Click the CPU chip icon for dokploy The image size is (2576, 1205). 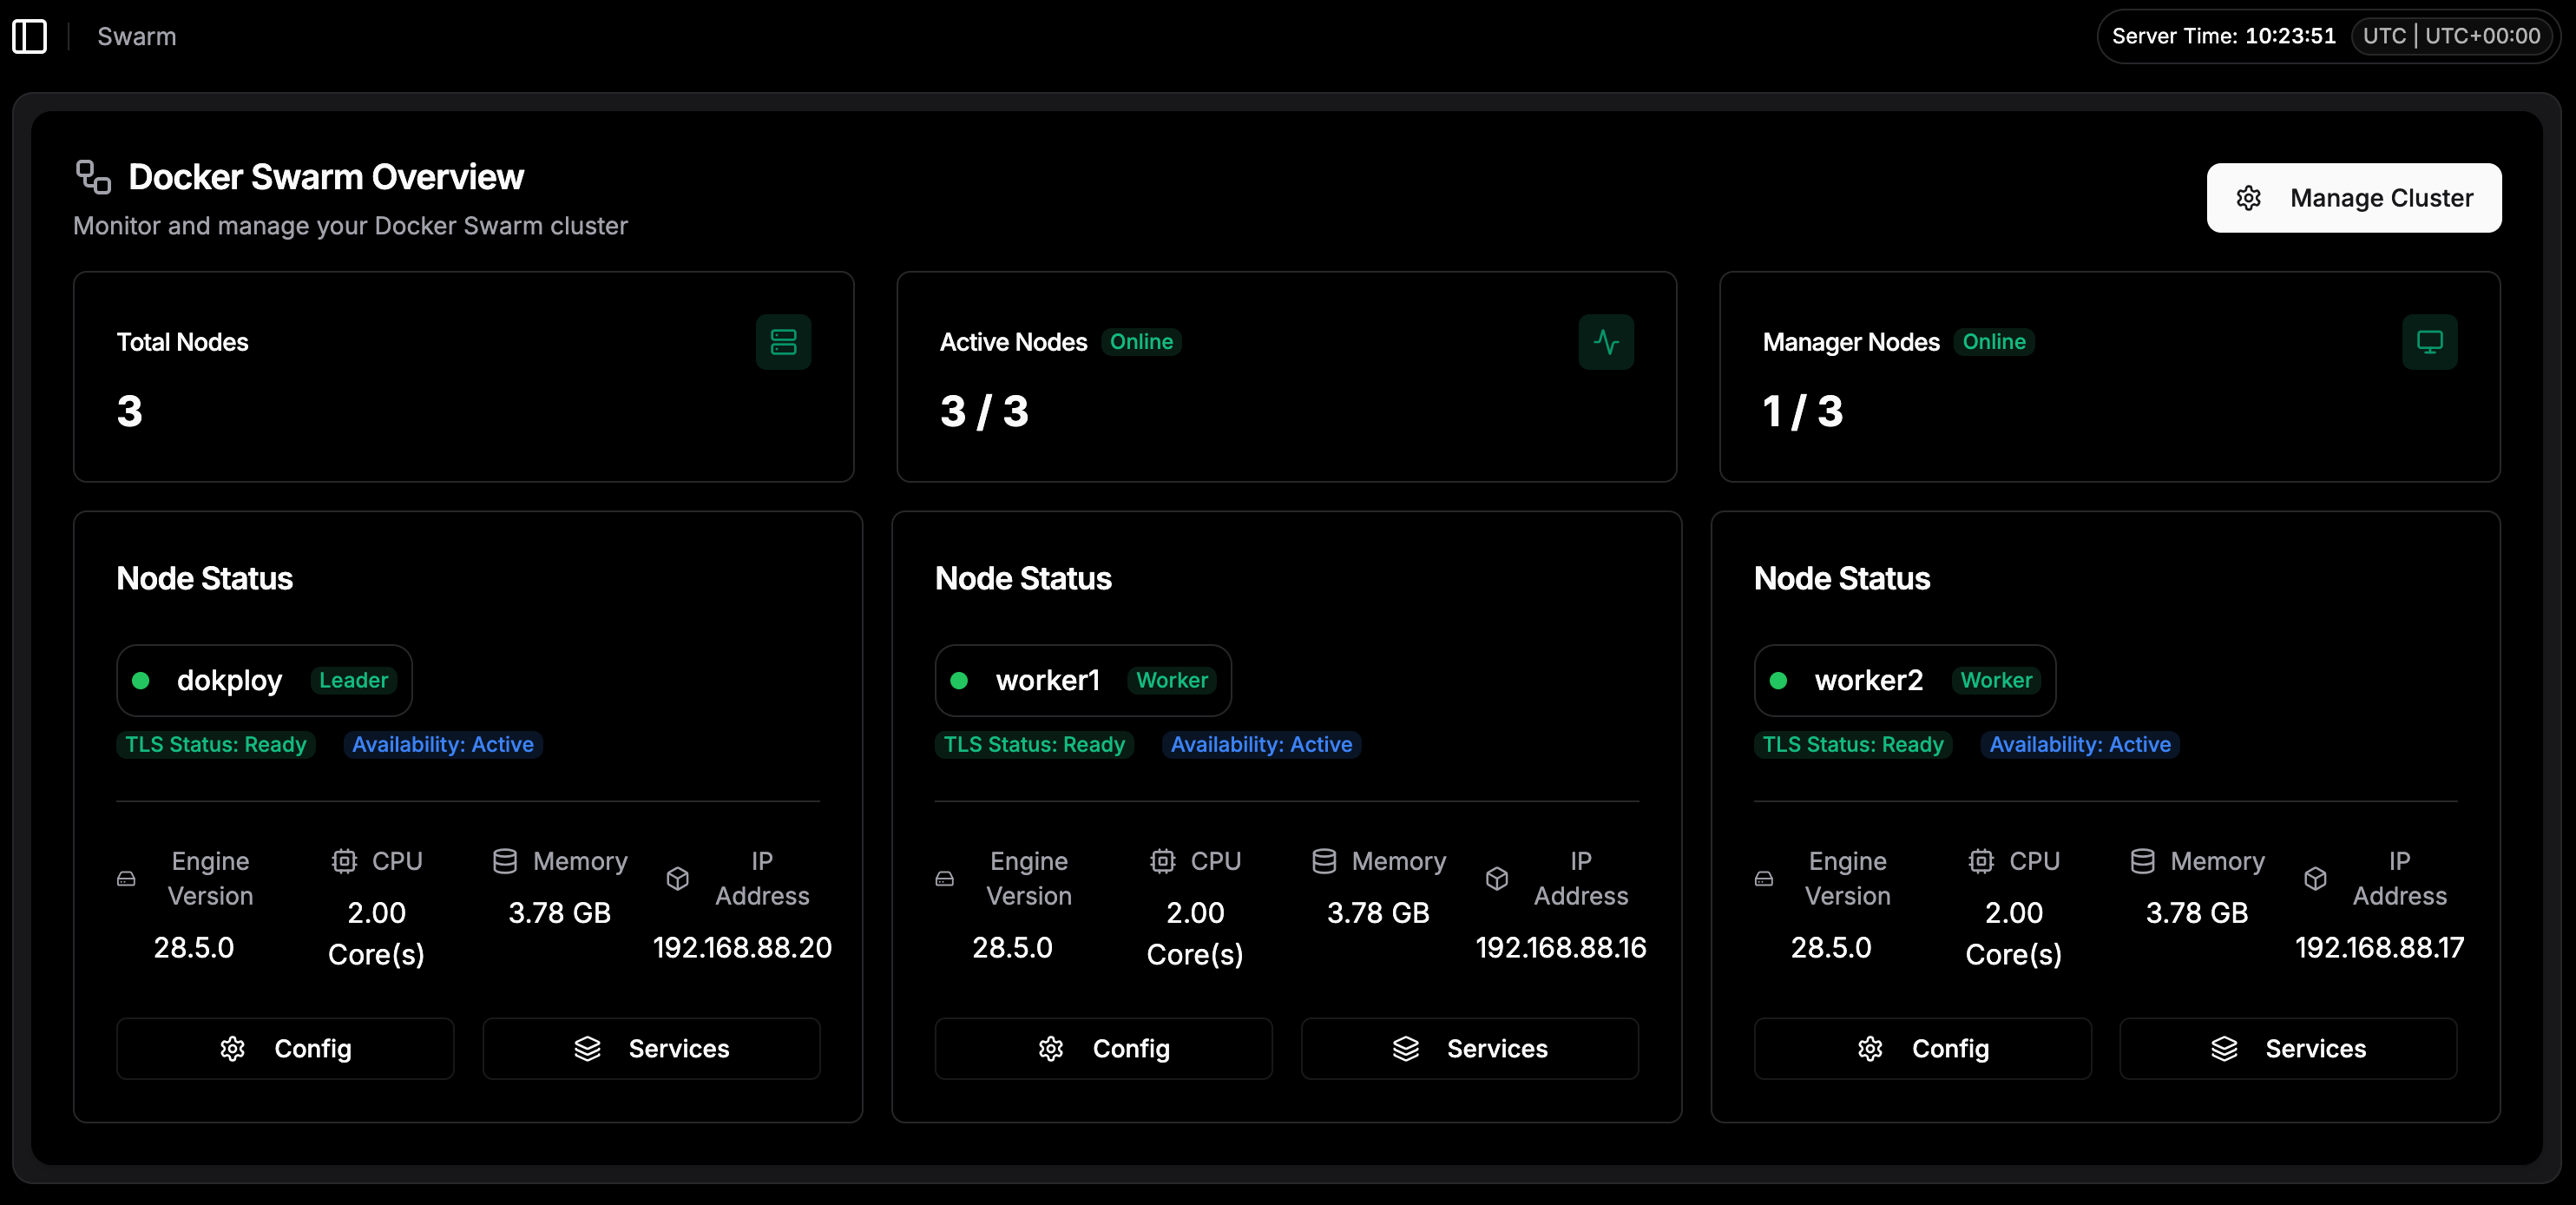[344, 861]
